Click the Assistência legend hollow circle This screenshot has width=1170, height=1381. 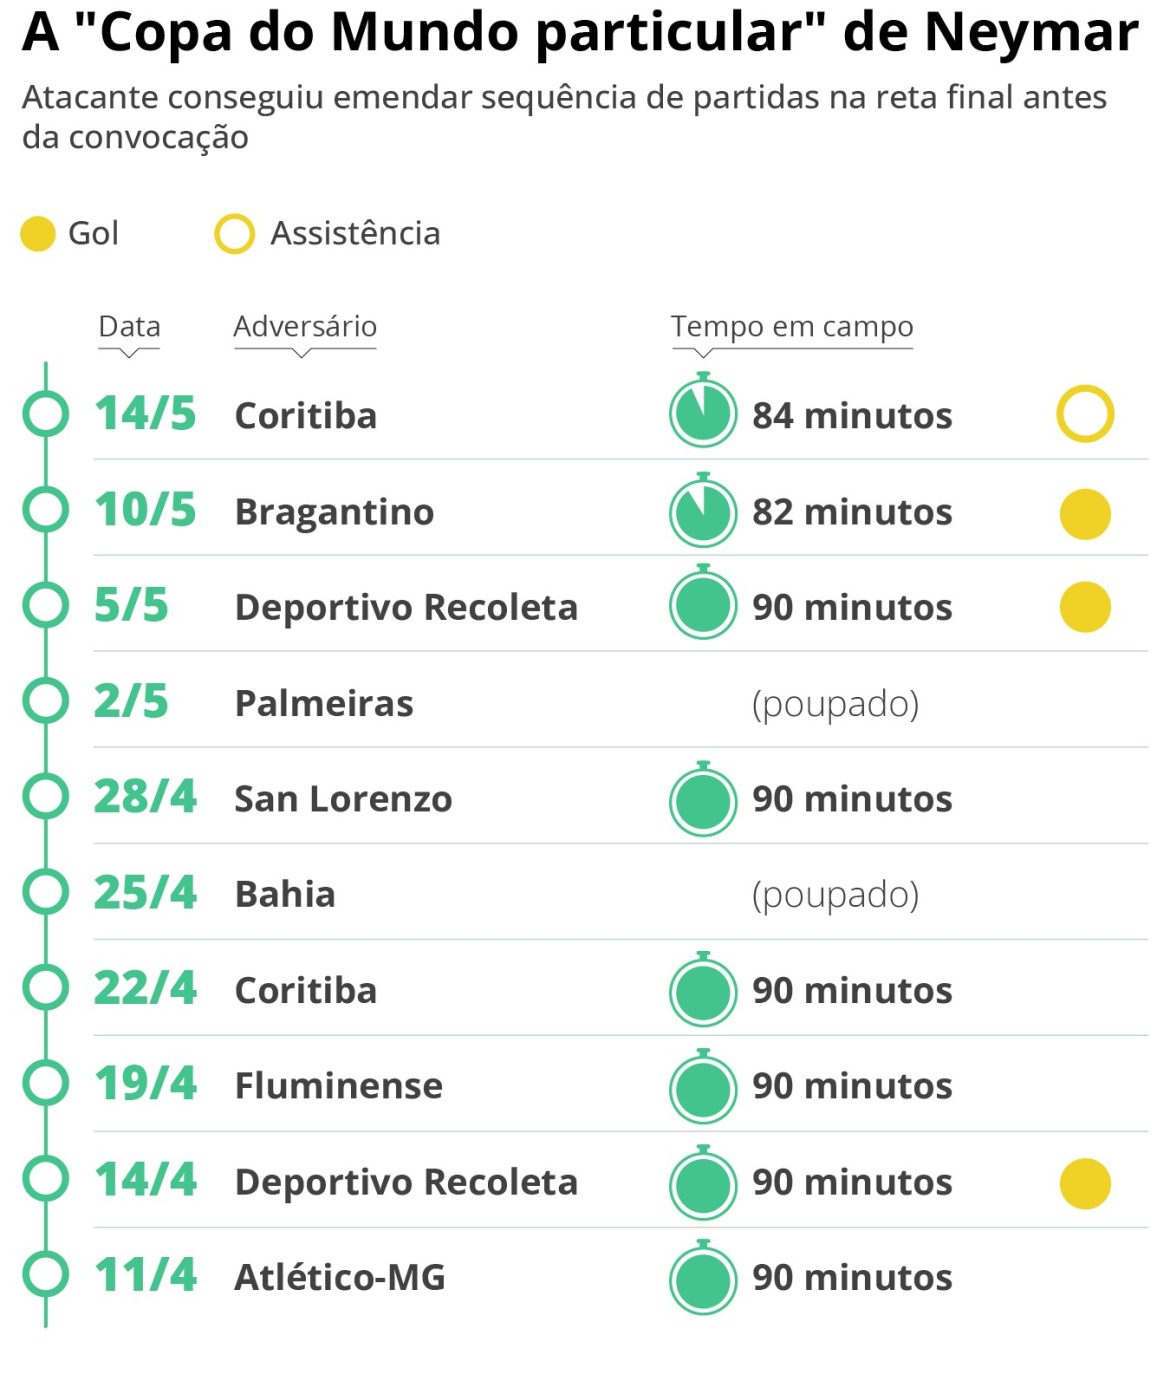(x=234, y=234)
